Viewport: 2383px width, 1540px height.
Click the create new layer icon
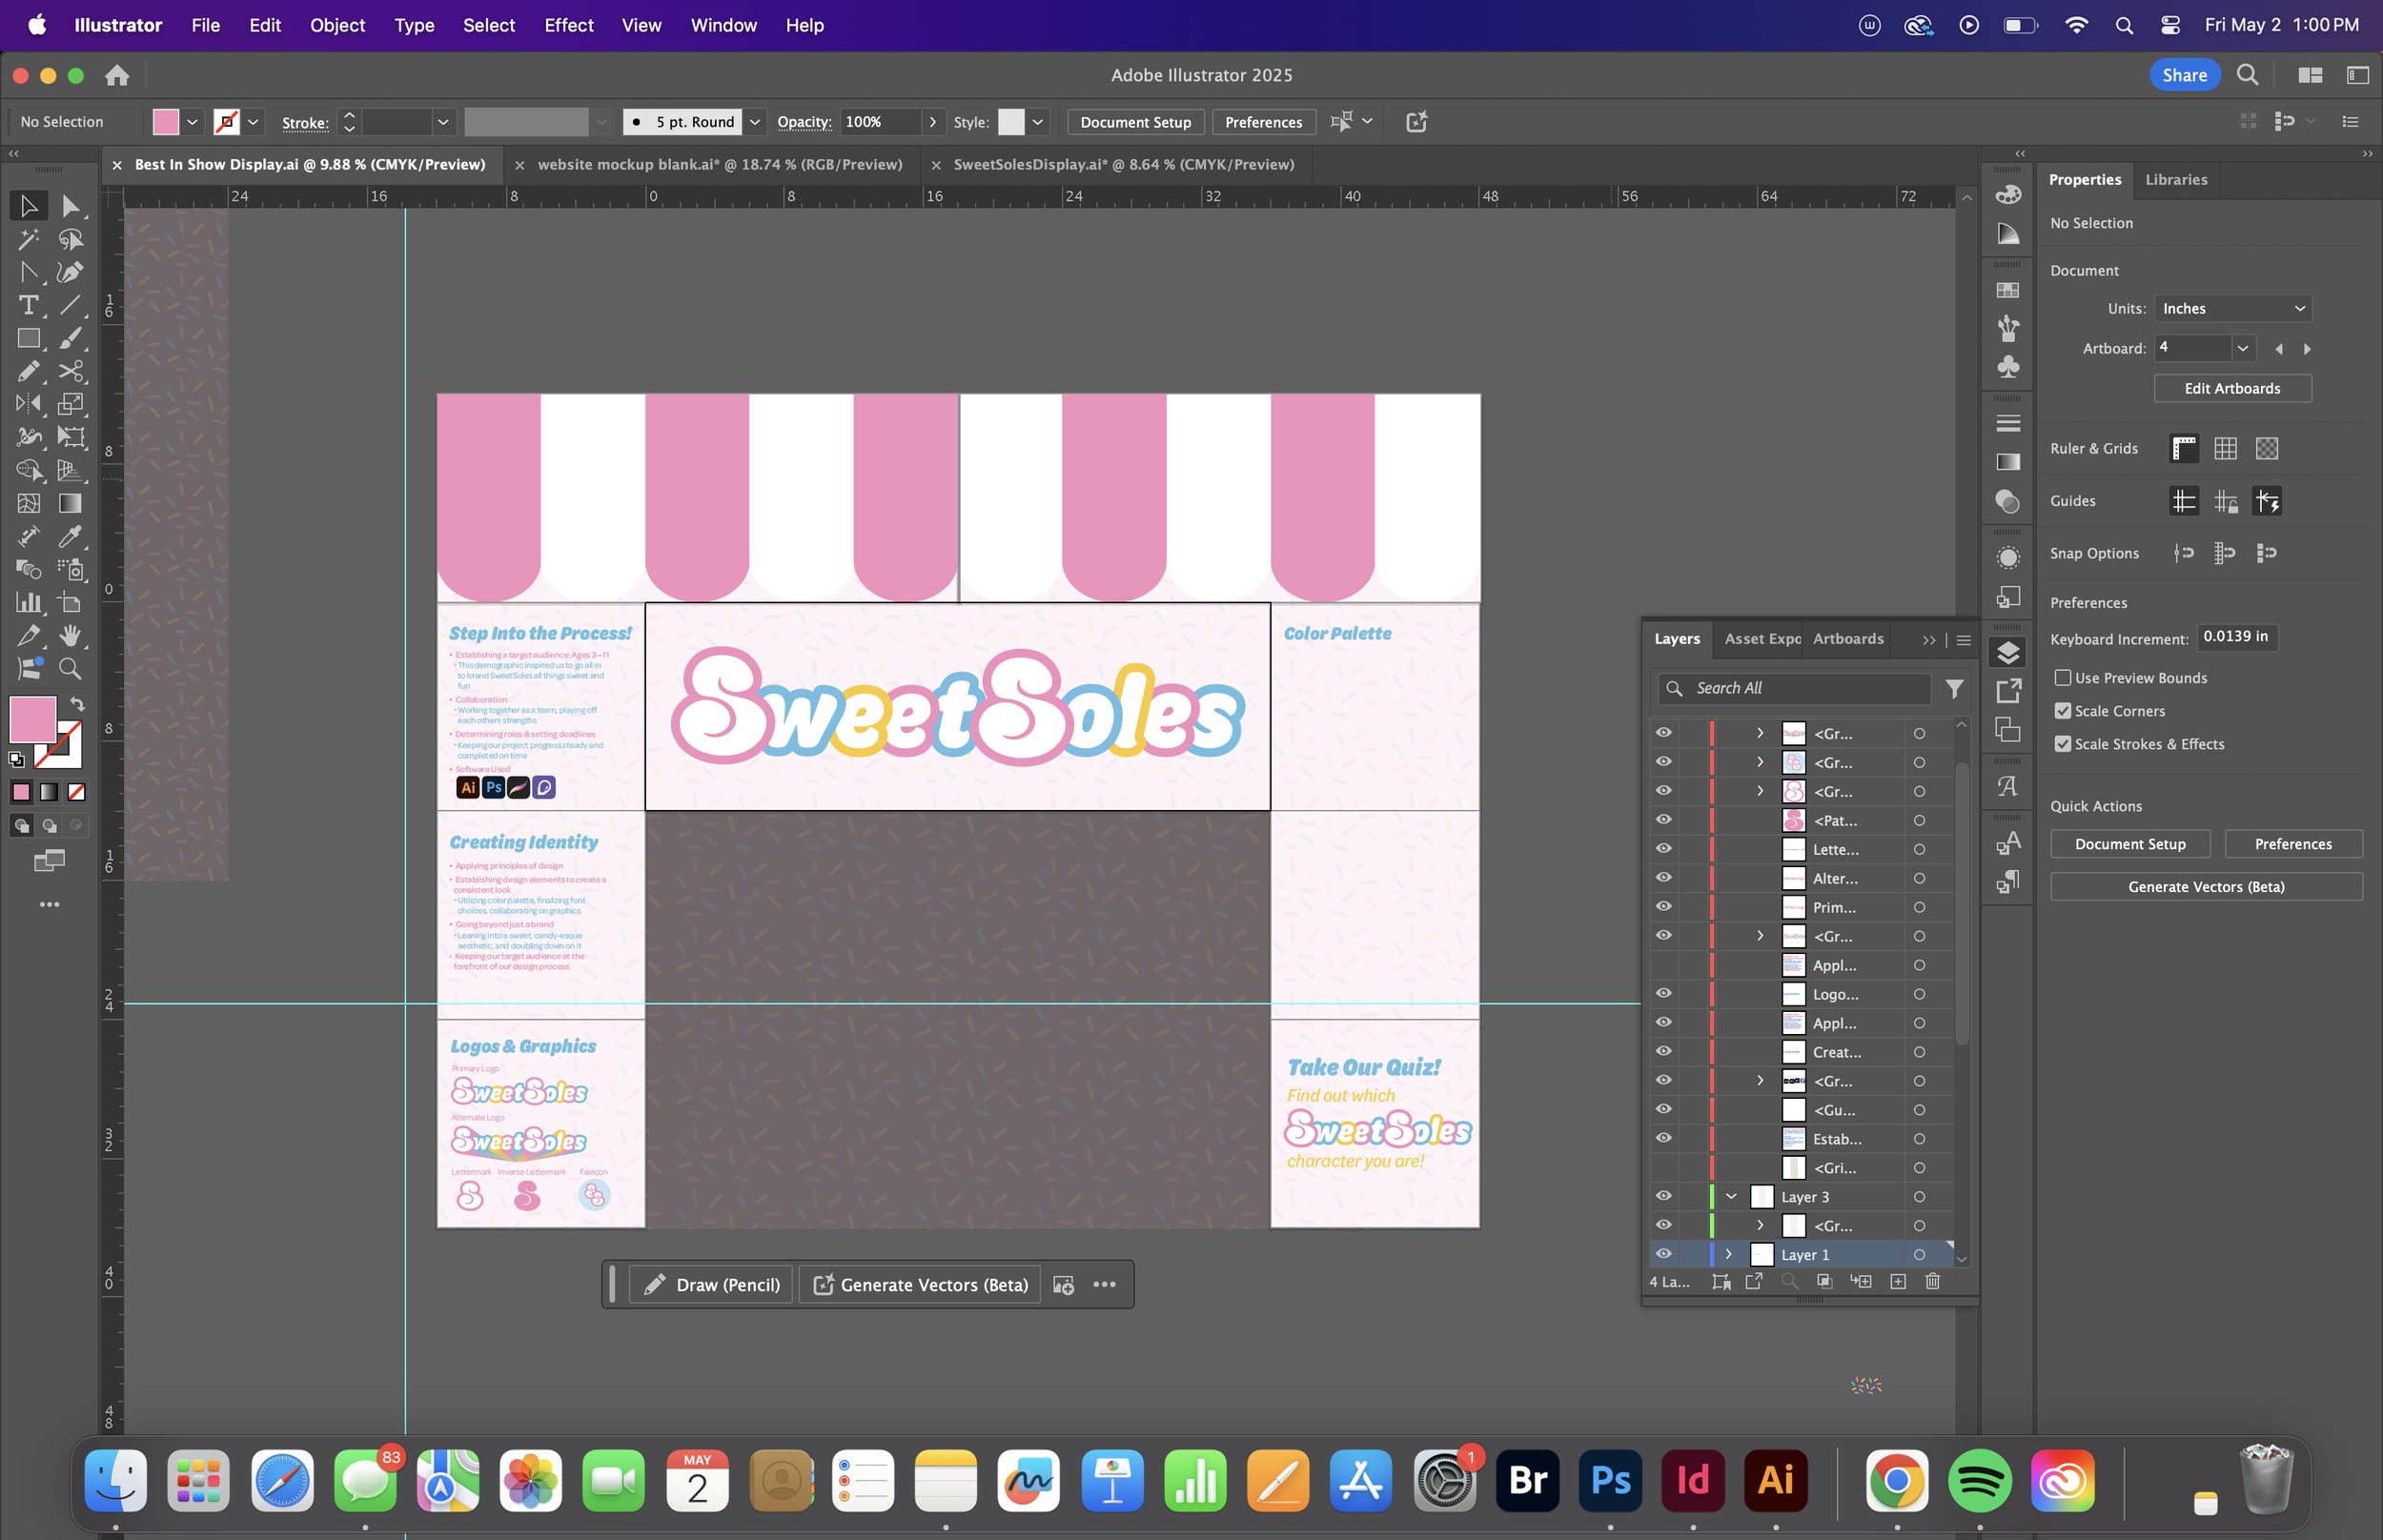tap(1897, 1281)
